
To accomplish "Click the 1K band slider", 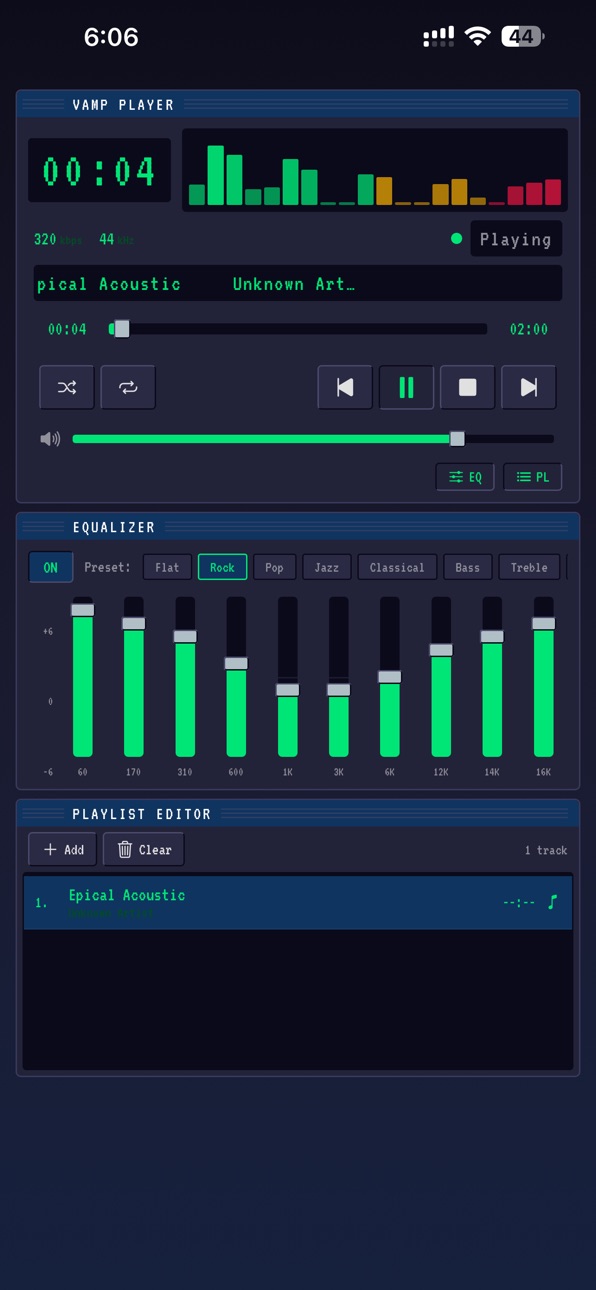I will click(x=287, y=677).
